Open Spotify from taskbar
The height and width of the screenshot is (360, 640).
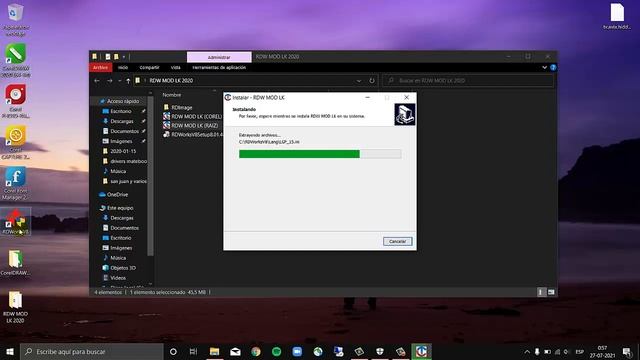(276, 351)
